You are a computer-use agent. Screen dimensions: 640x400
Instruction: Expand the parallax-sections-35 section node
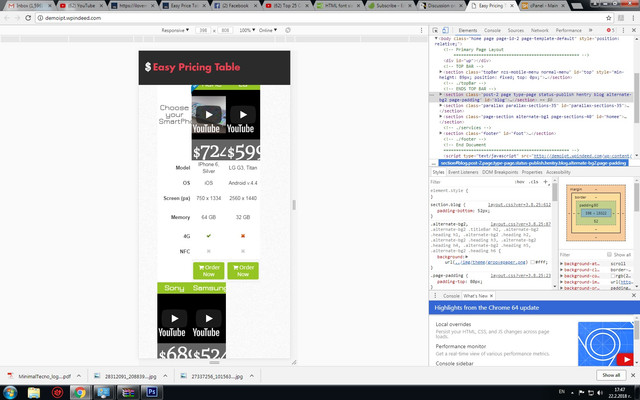click(441, 105)
